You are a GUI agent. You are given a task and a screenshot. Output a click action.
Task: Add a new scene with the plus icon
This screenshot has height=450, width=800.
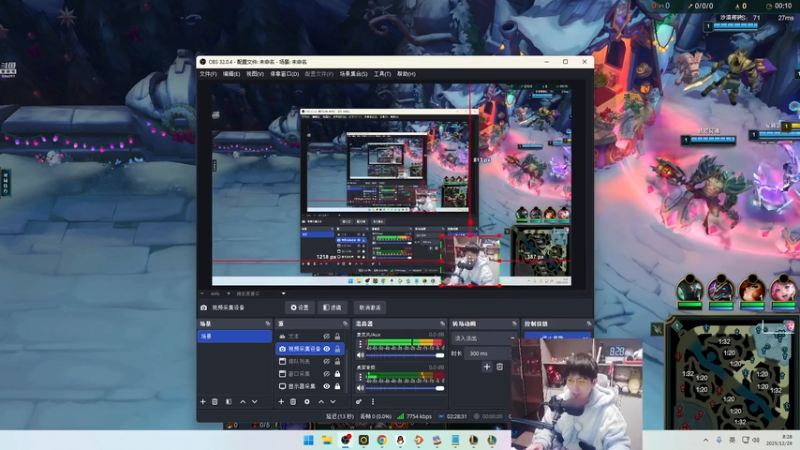203,402
